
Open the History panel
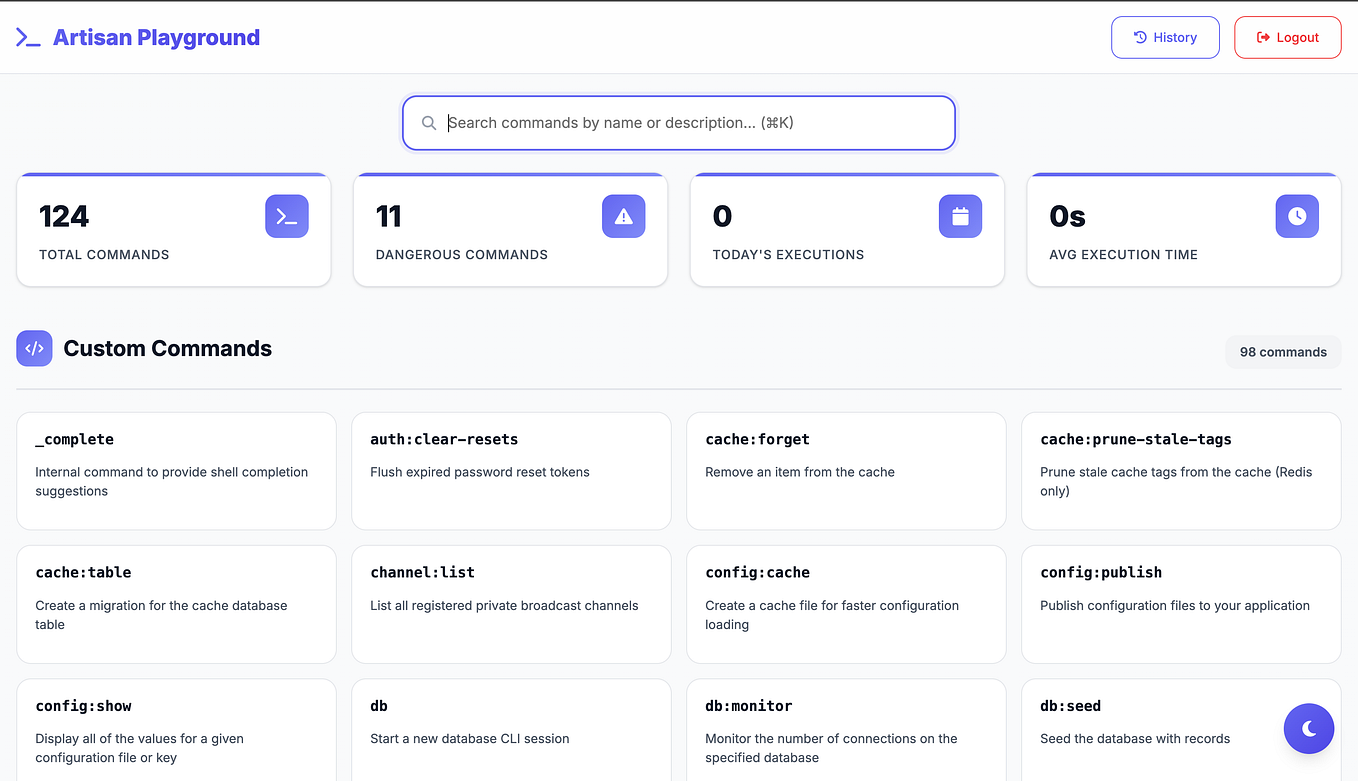[x=1165, y=36]
